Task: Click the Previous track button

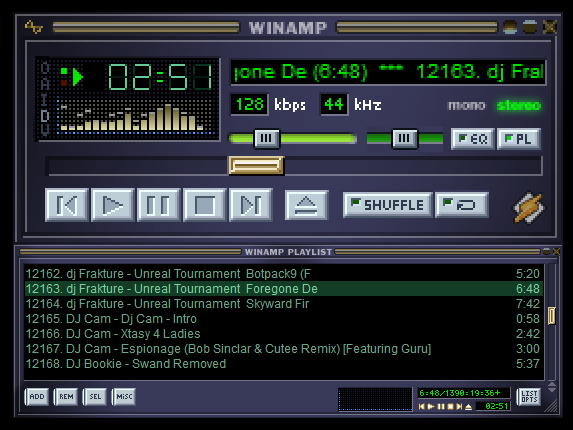Action: (x=67, y=205)
